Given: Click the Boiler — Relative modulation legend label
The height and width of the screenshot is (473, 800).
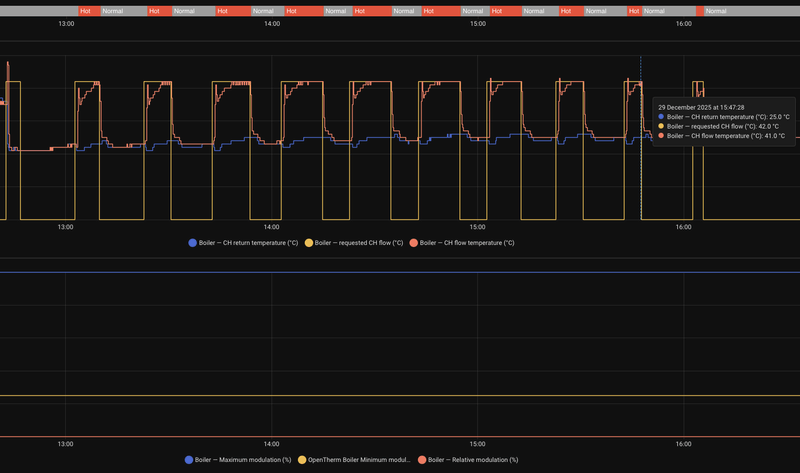Looking at the screenshot, I should click(473, 460).
